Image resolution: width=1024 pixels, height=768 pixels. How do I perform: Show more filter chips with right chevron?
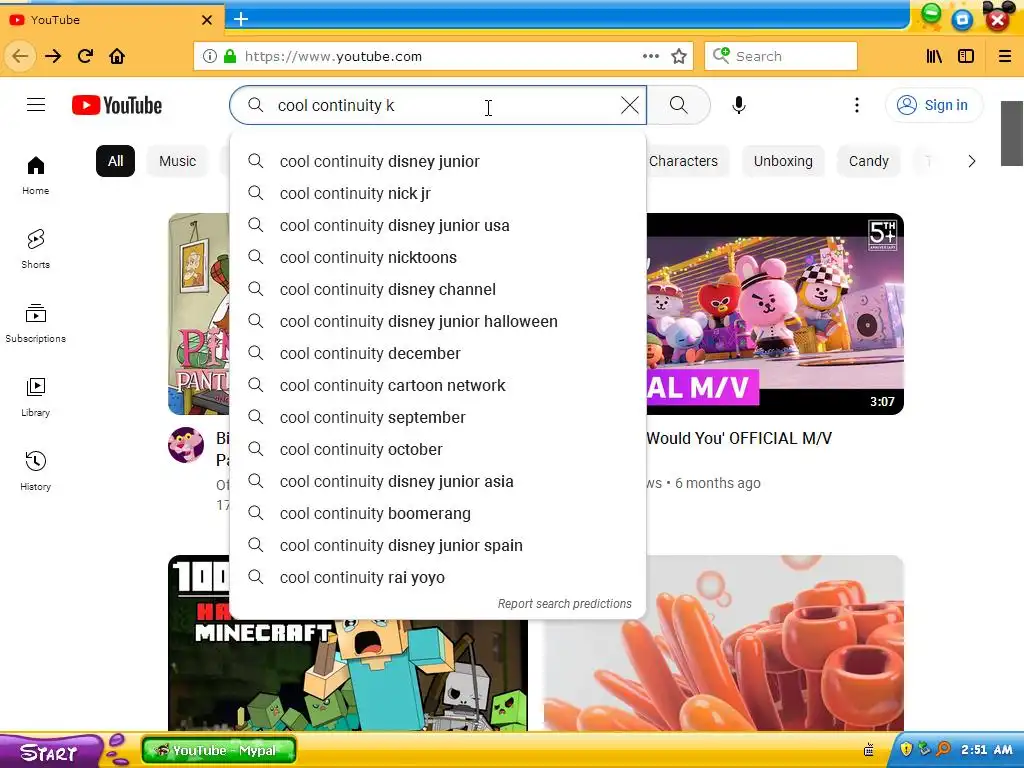[x=971, y=161]
